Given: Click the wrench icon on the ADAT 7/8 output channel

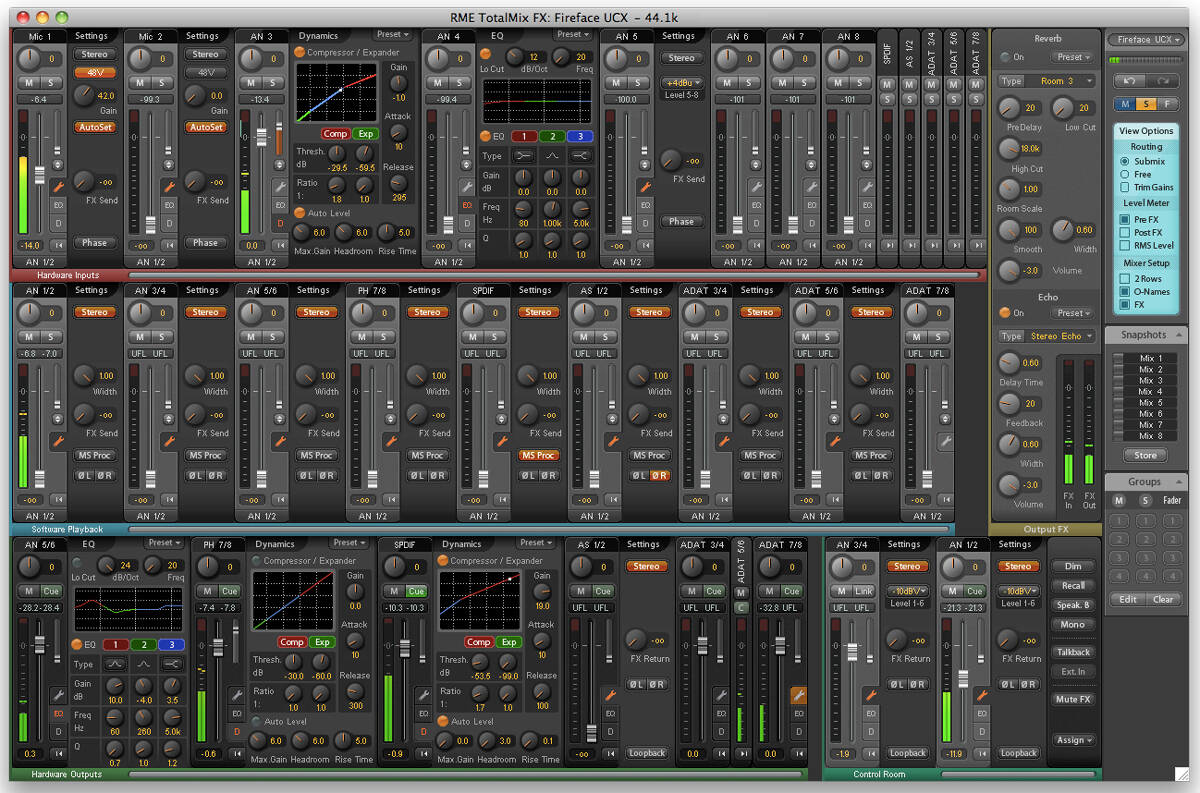Looking at the screenshot, I should point(801,692).
